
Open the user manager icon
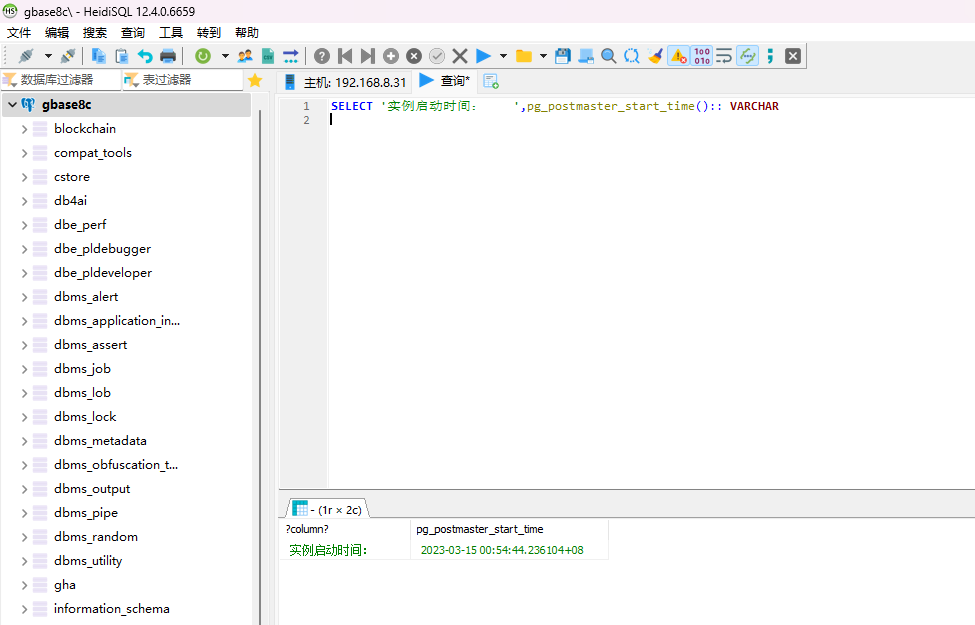click(245, 56)
